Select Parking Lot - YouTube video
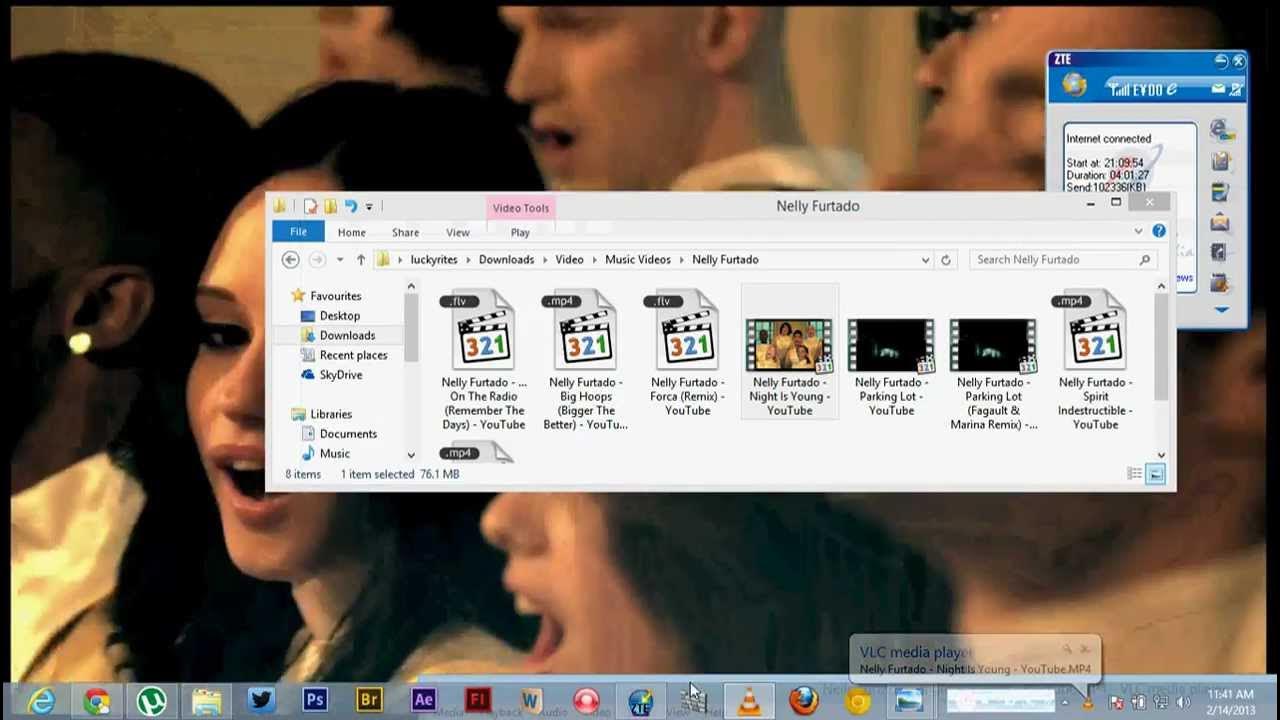Image resolution: width=1280 pixels, height=720 pixels. pyautogui.click(x=892, y=354)
